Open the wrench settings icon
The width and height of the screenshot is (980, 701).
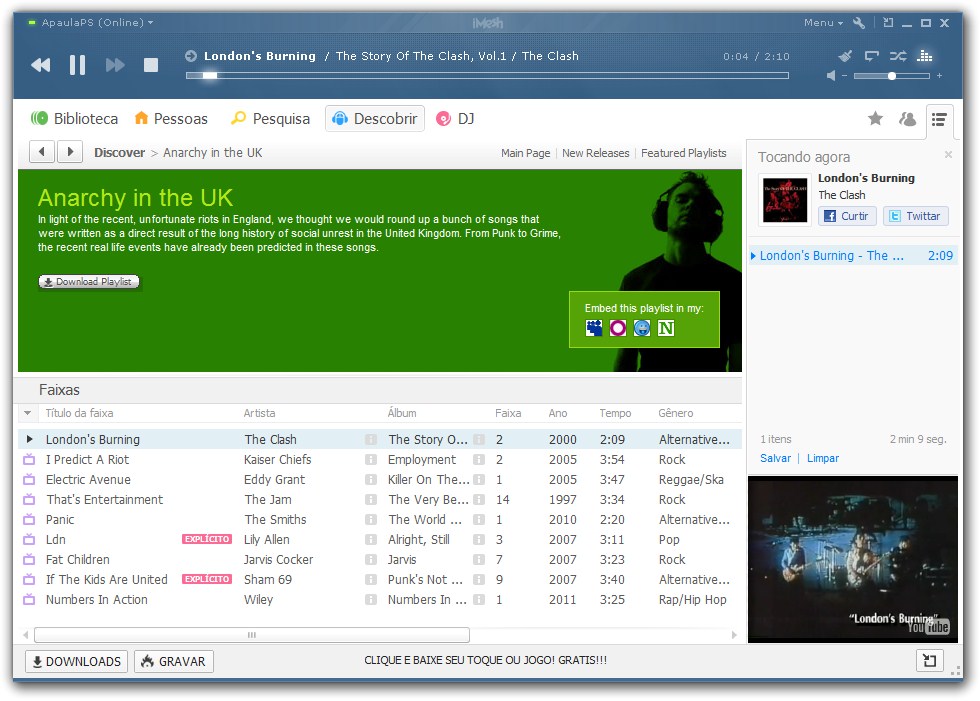pyautogui.click(x=859, y=23)
